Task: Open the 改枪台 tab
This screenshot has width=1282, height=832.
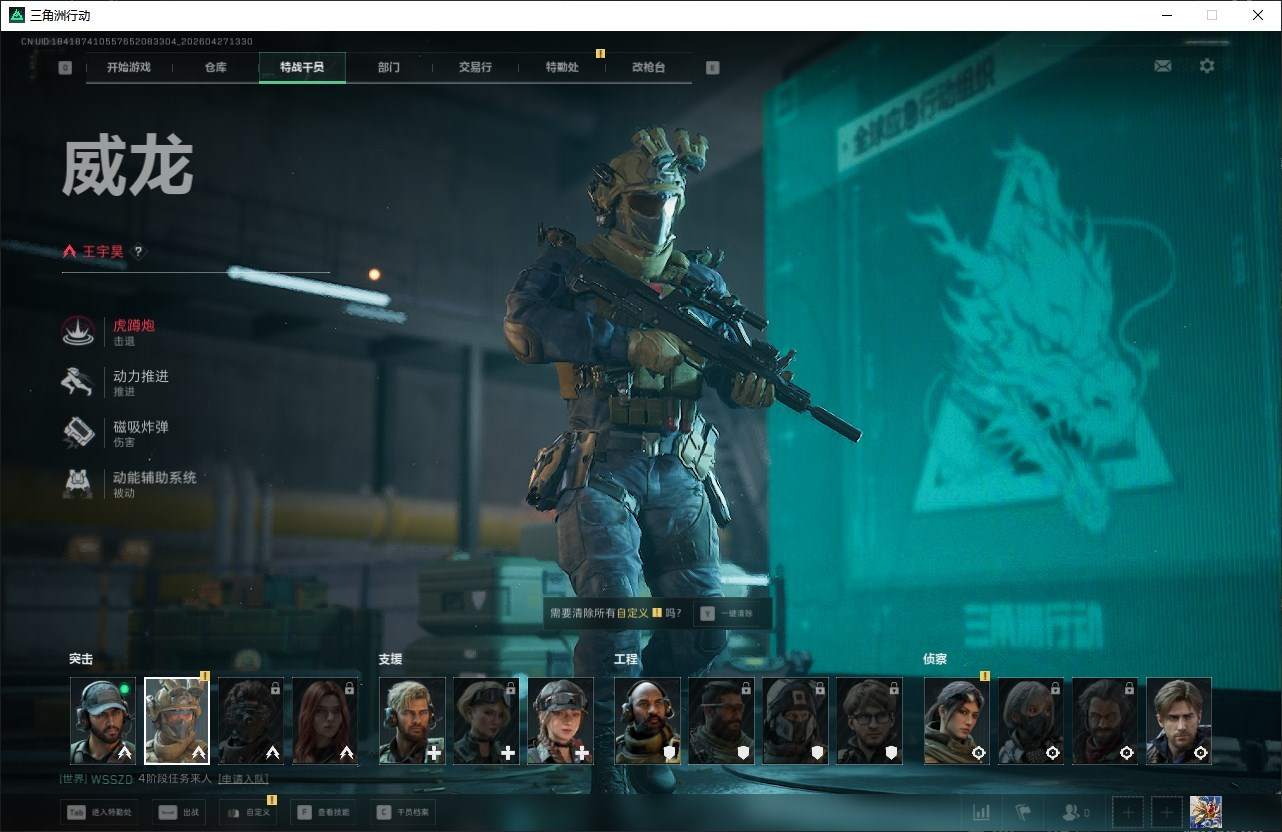Action: pyautogui.click(x=648, y=68)
